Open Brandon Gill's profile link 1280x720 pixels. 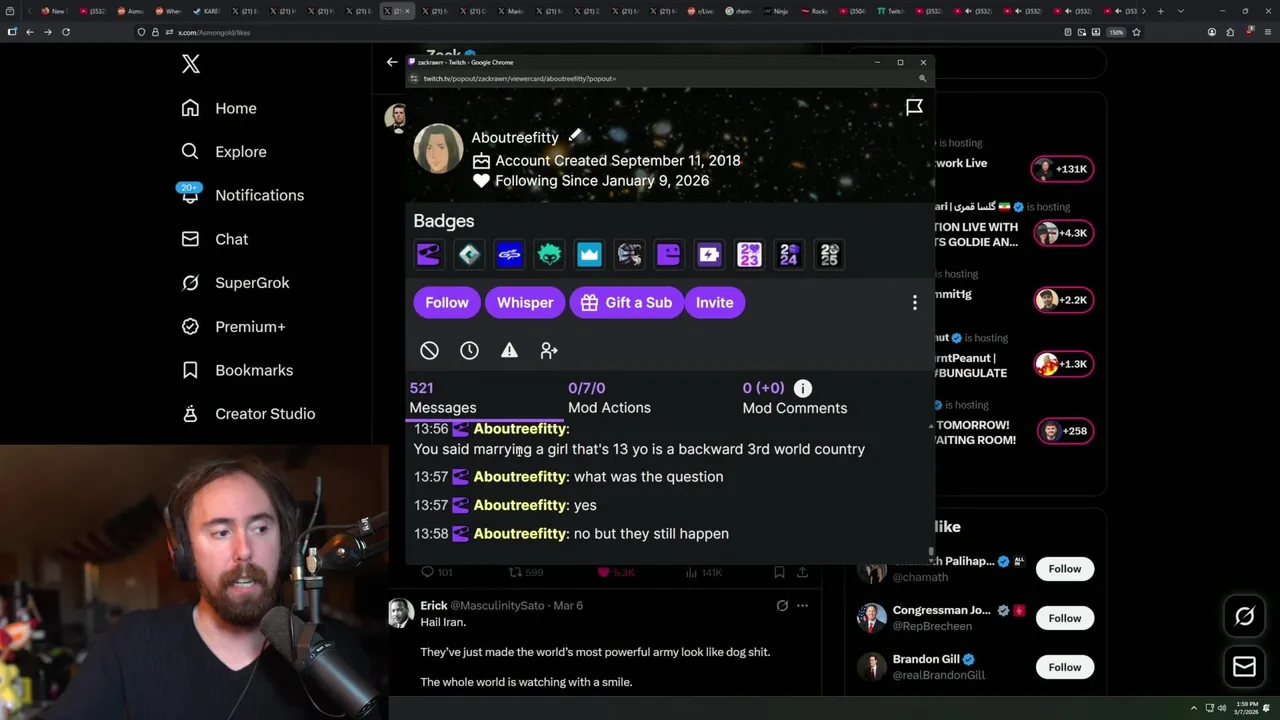click(x=926, y=659)
